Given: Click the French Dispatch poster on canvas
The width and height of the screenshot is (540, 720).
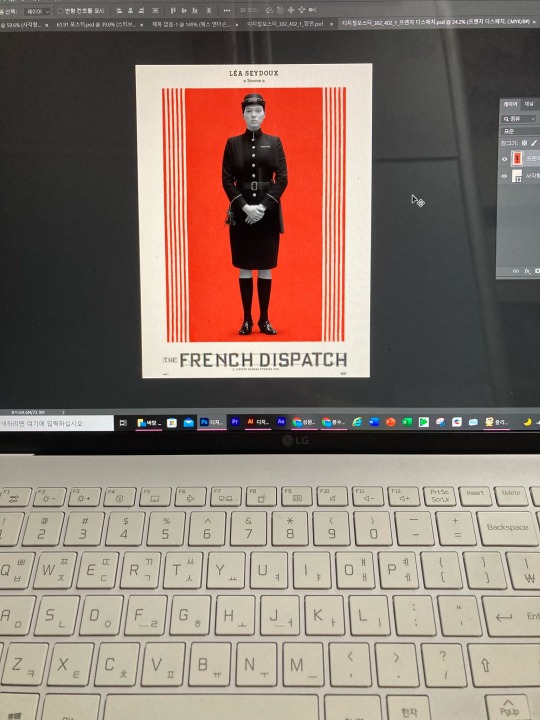Looking at the screenshot, I should (x=255, y=221).
